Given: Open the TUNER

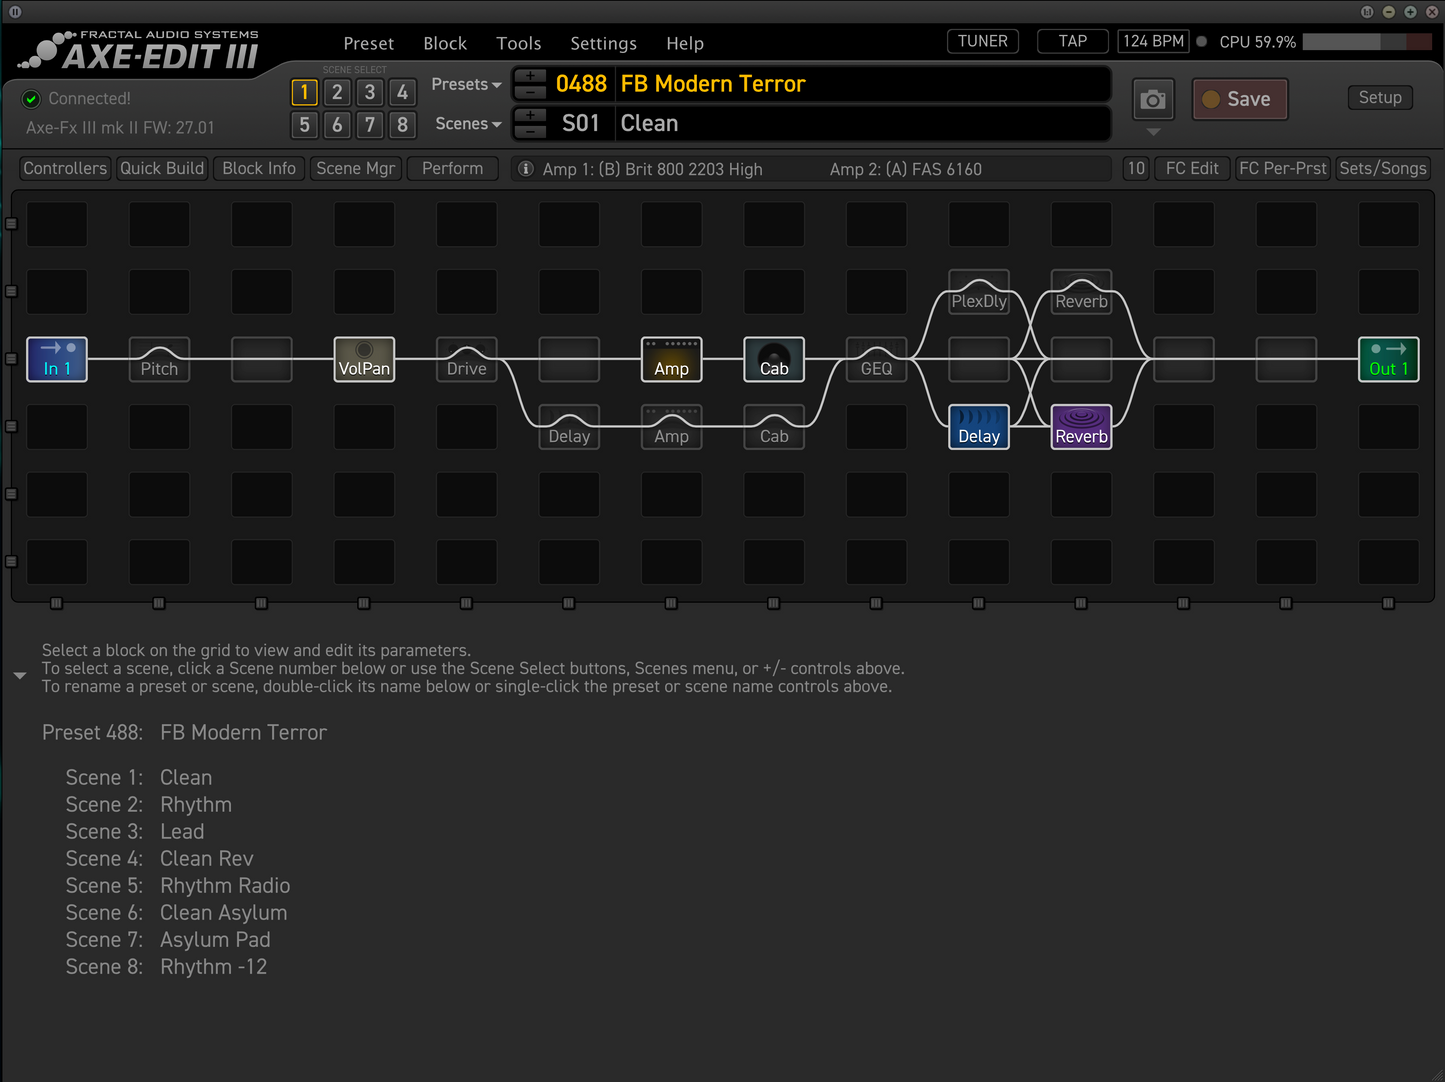Looking at the screenshot, I should 982,41.
